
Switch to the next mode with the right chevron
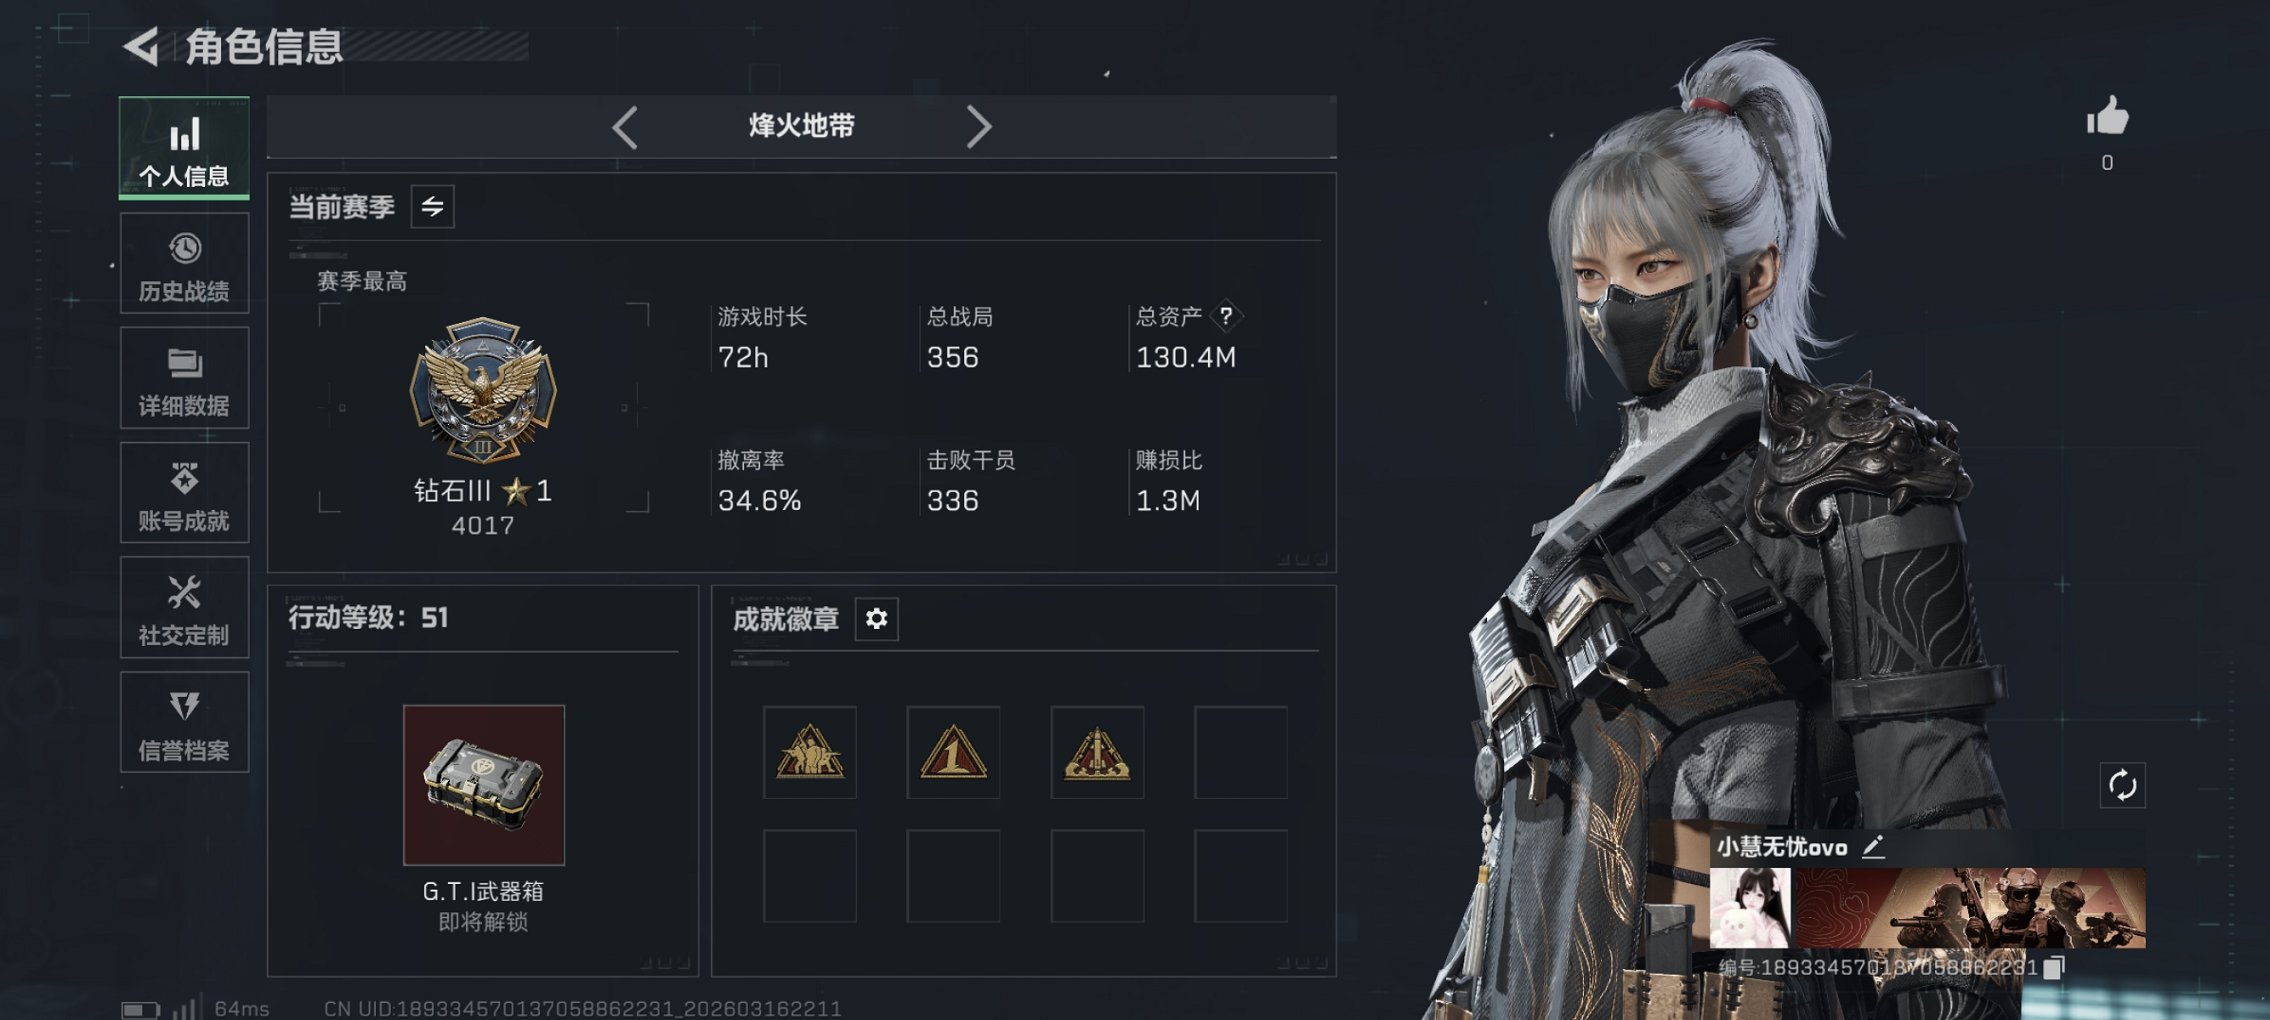coord(979,127)
